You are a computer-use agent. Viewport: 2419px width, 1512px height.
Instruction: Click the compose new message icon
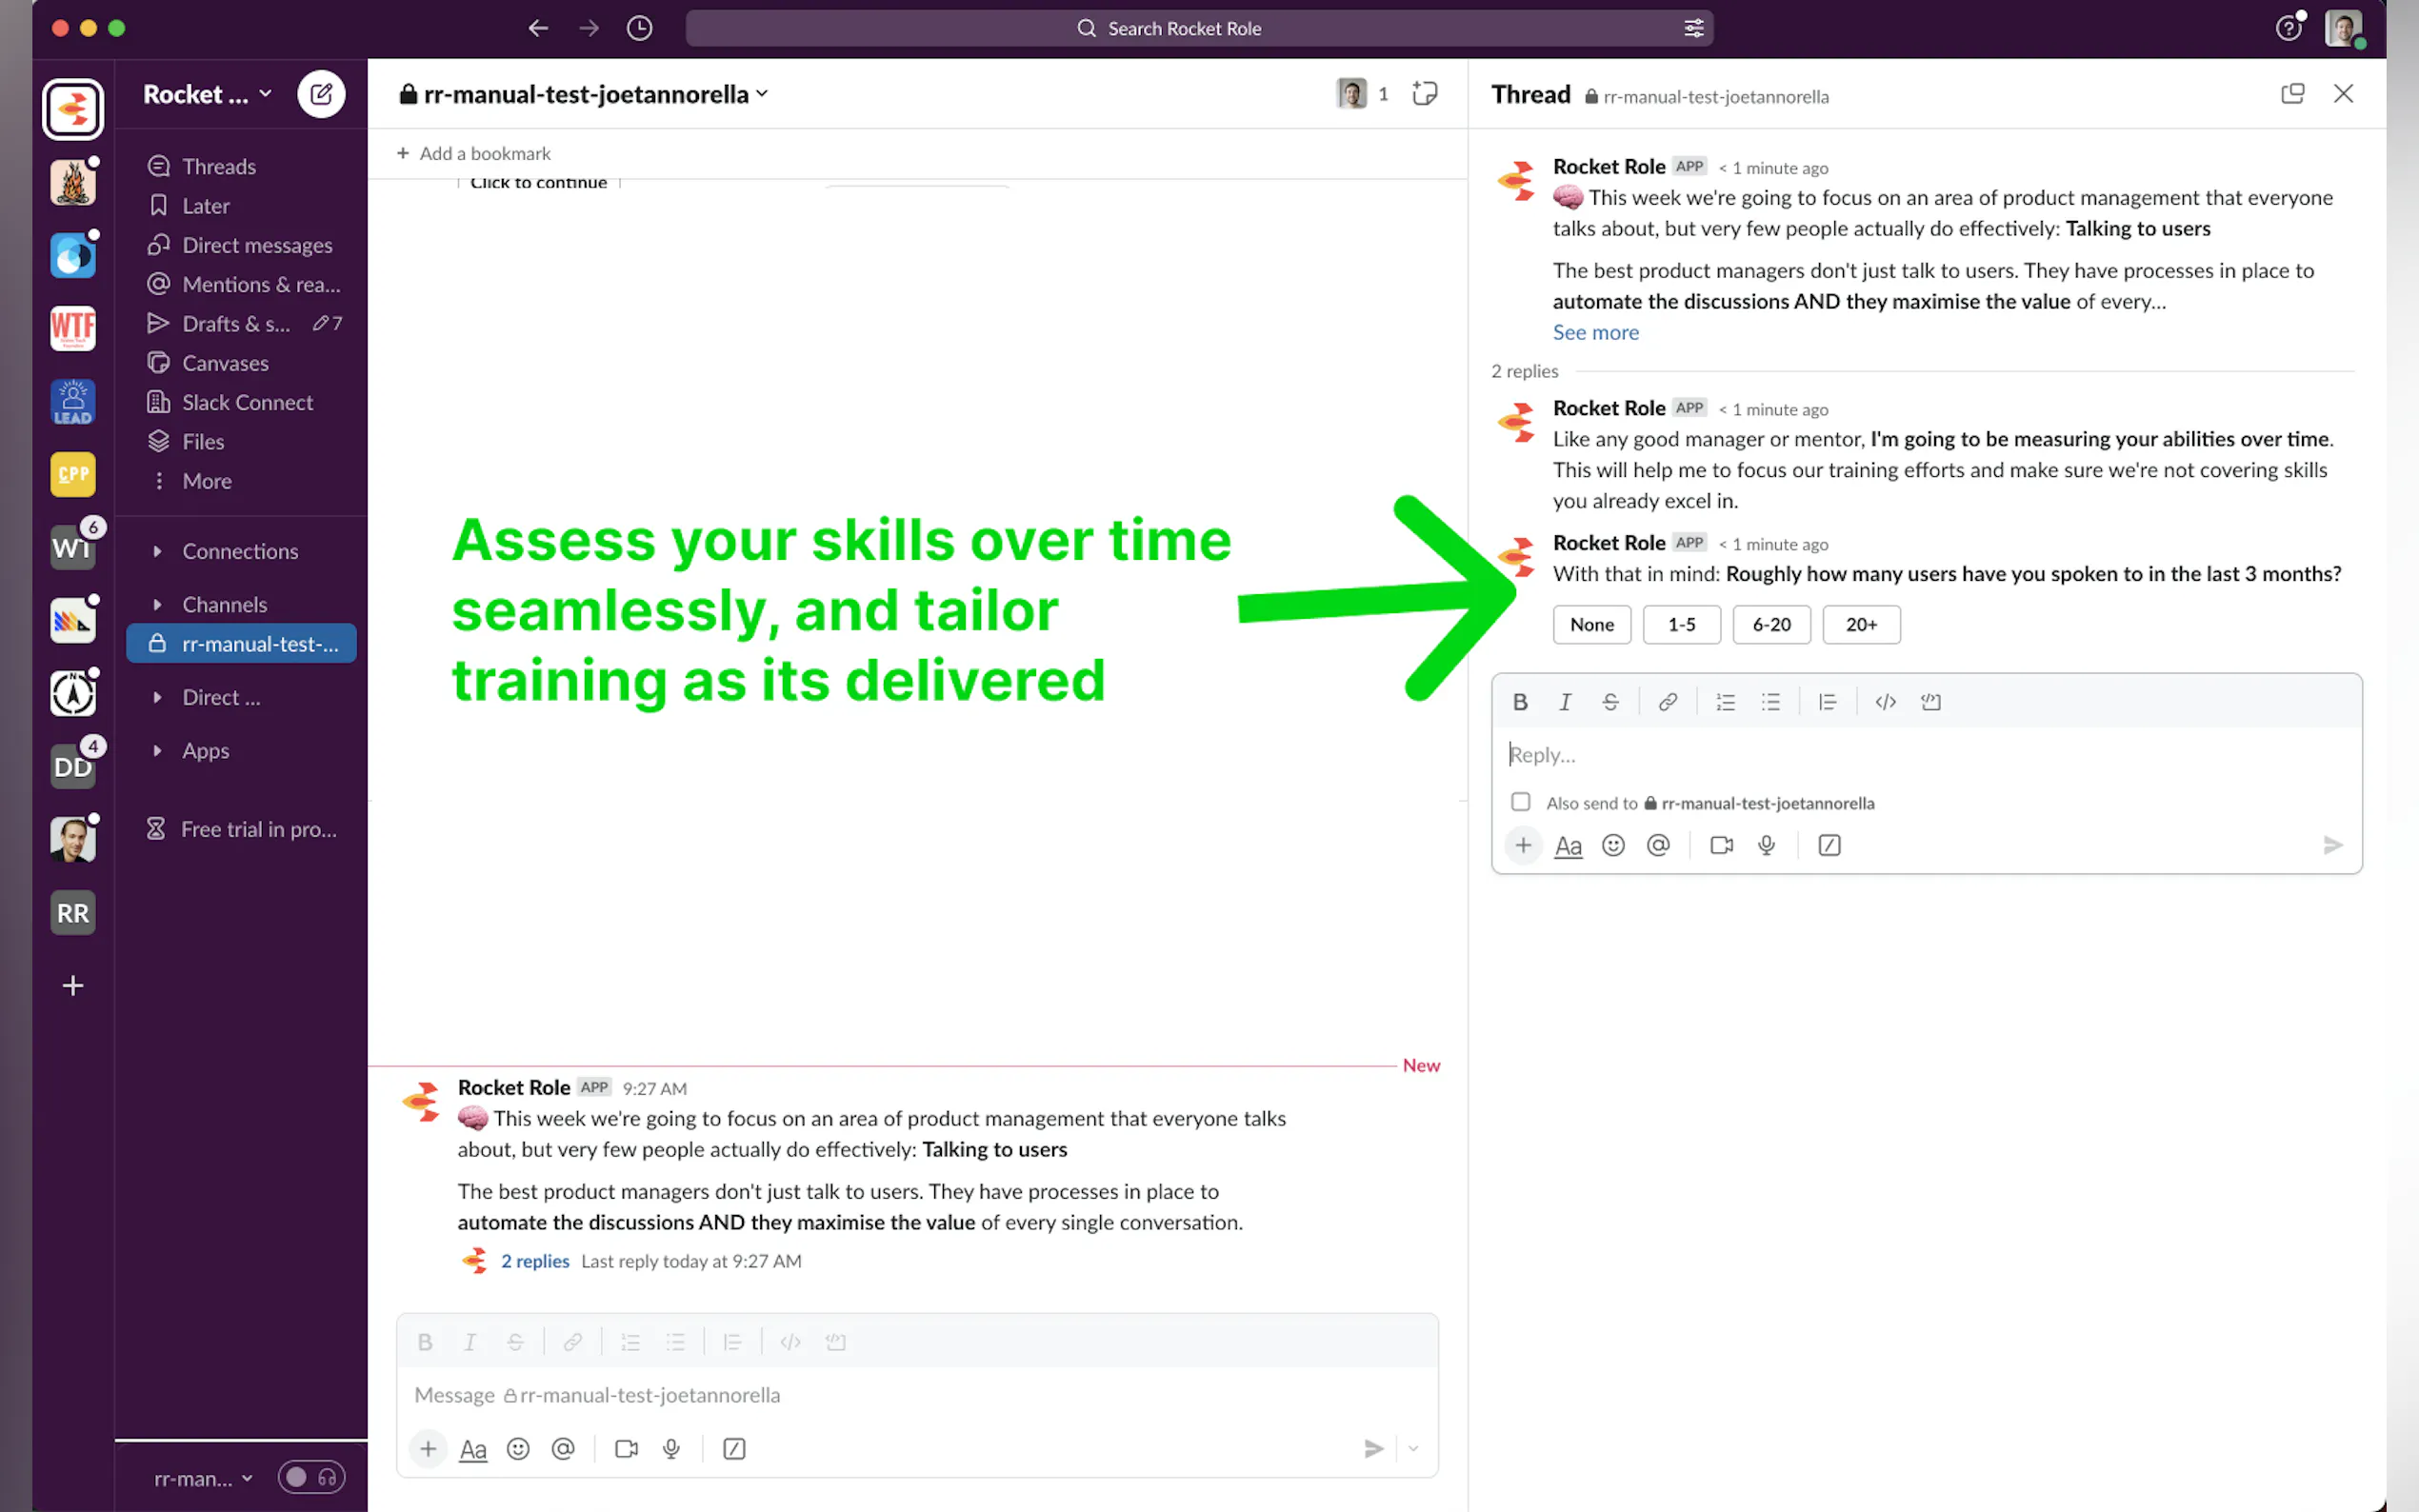(321, 94)
